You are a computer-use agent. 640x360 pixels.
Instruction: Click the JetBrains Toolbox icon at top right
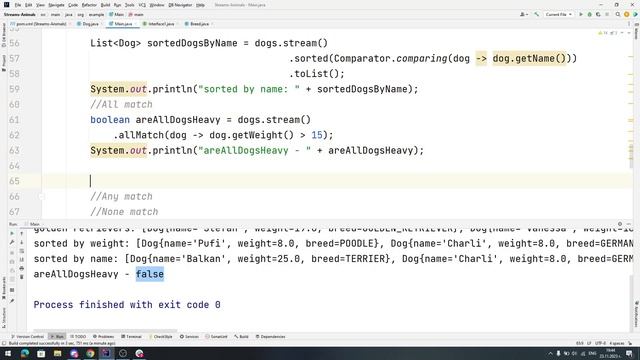pyautogui.click(x=635, y=14)
